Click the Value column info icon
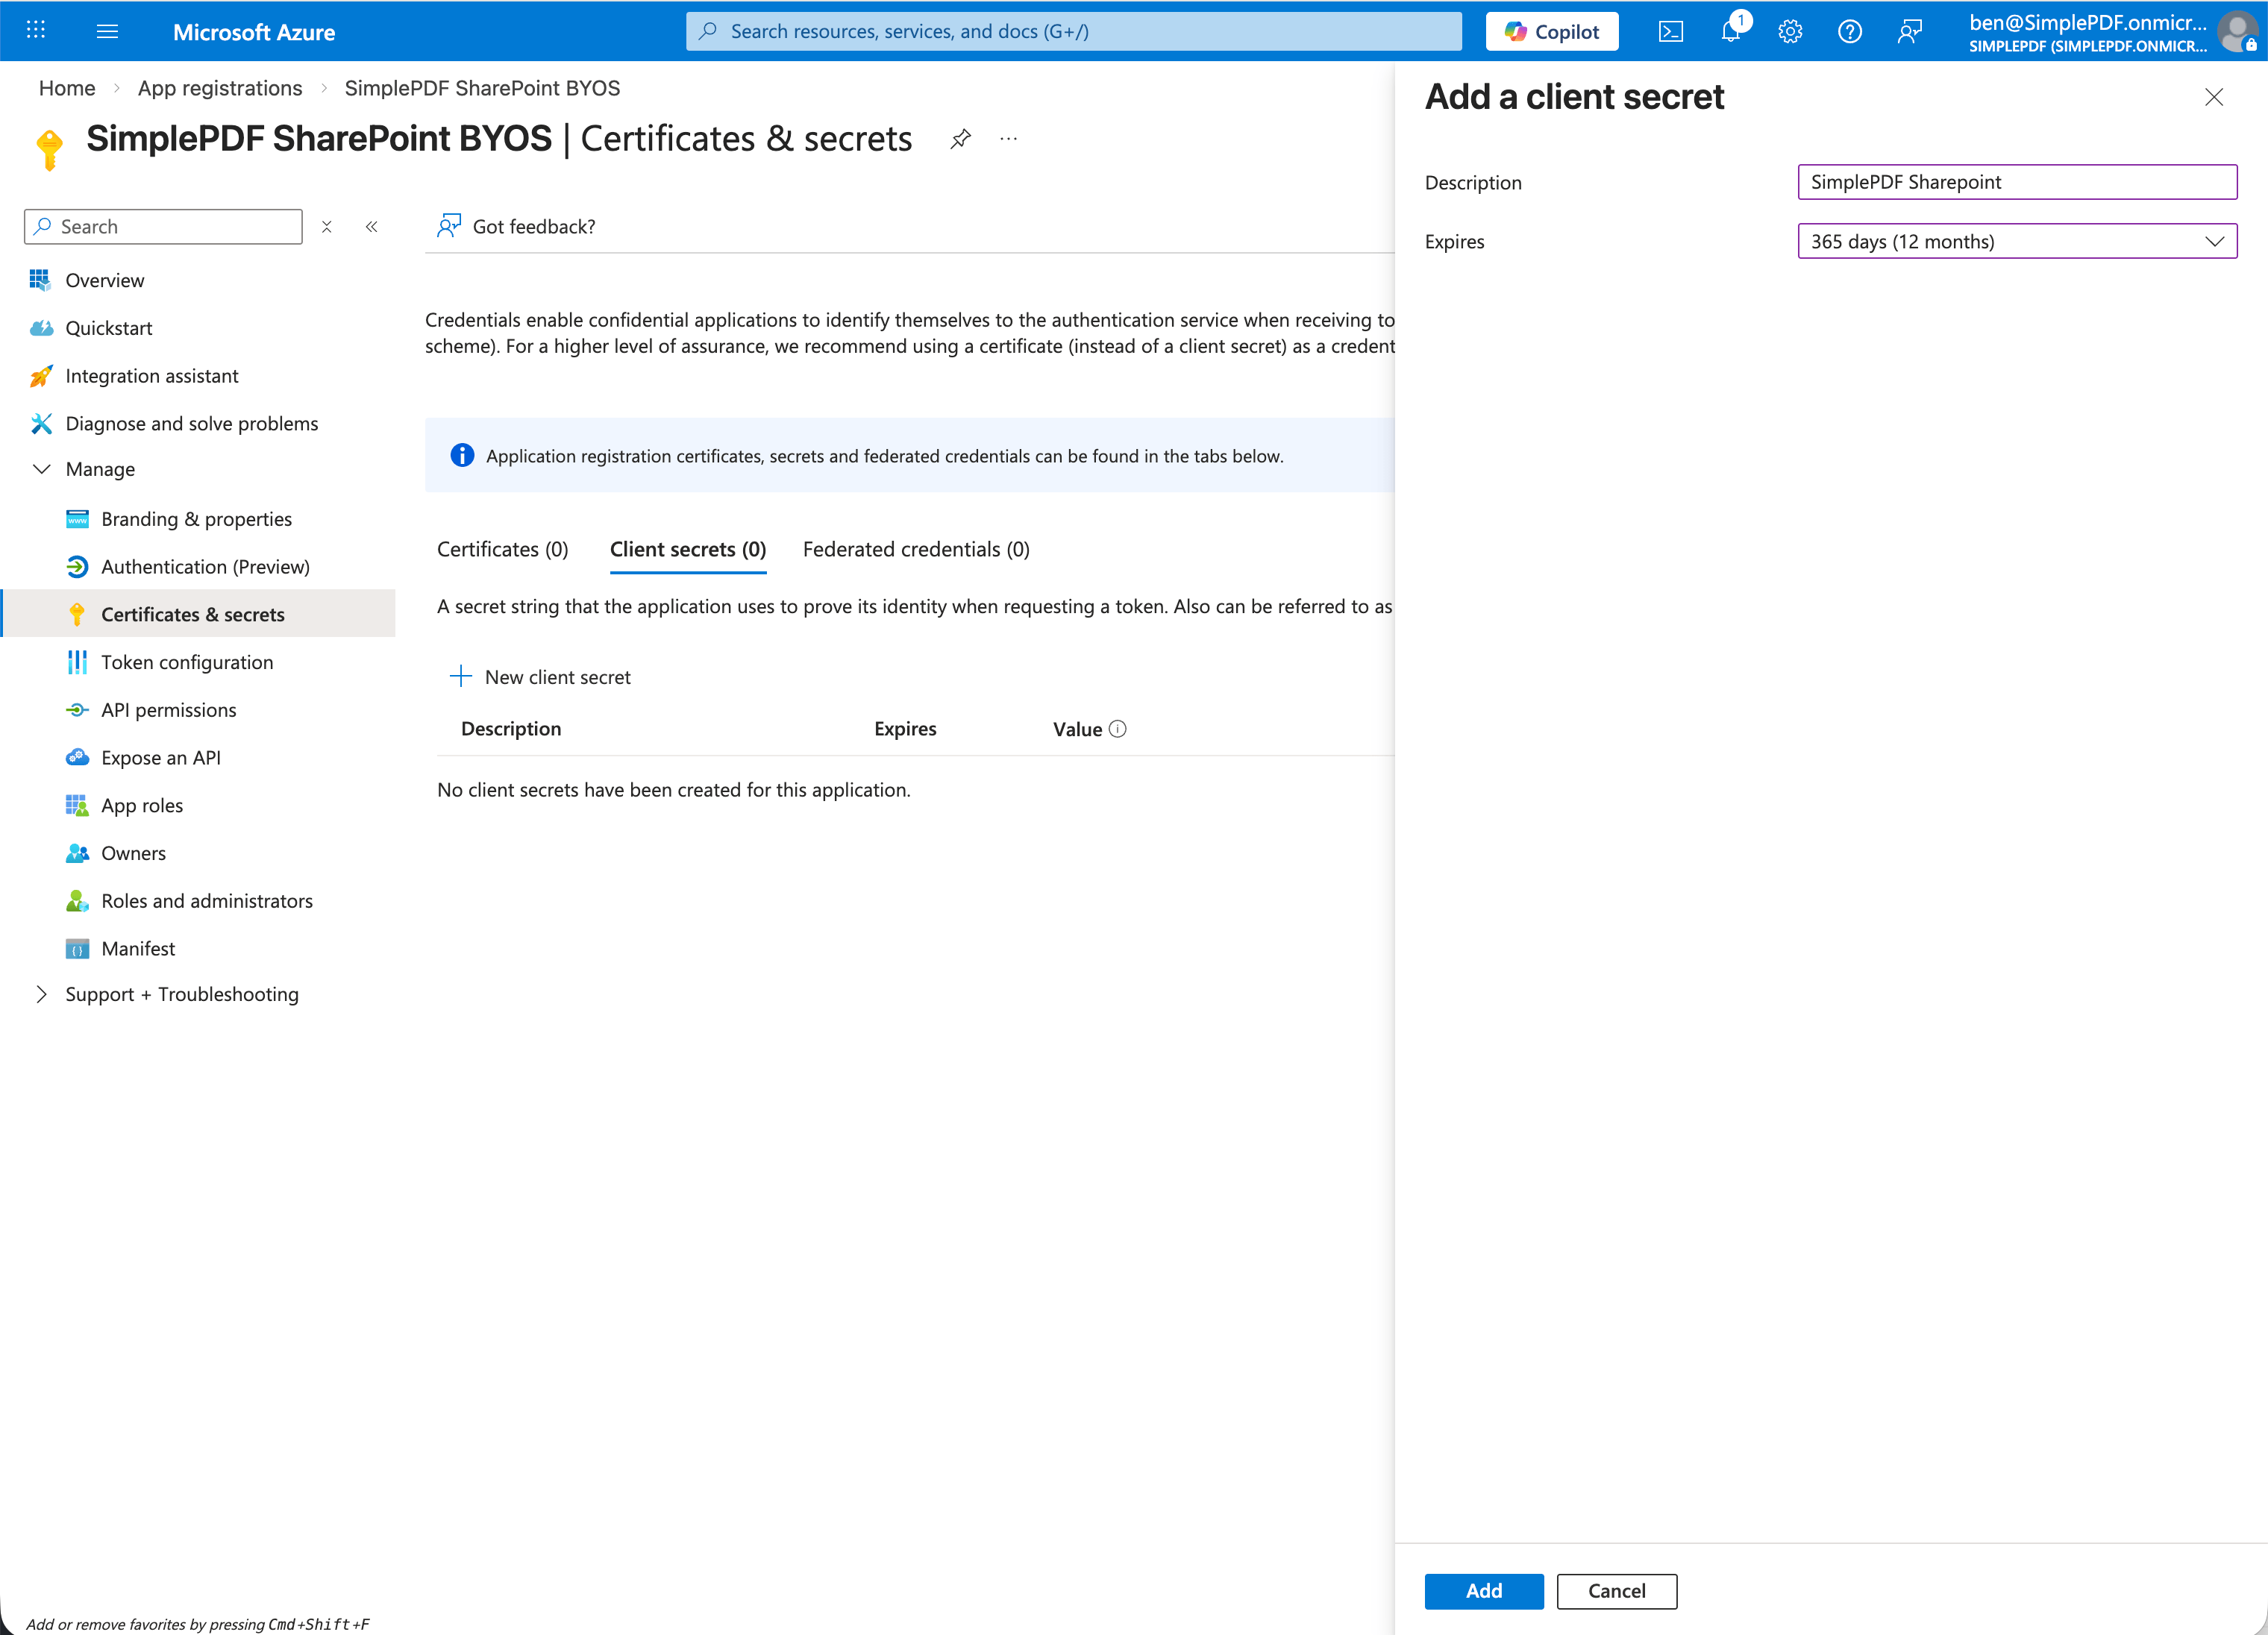 pos(1118,729)
